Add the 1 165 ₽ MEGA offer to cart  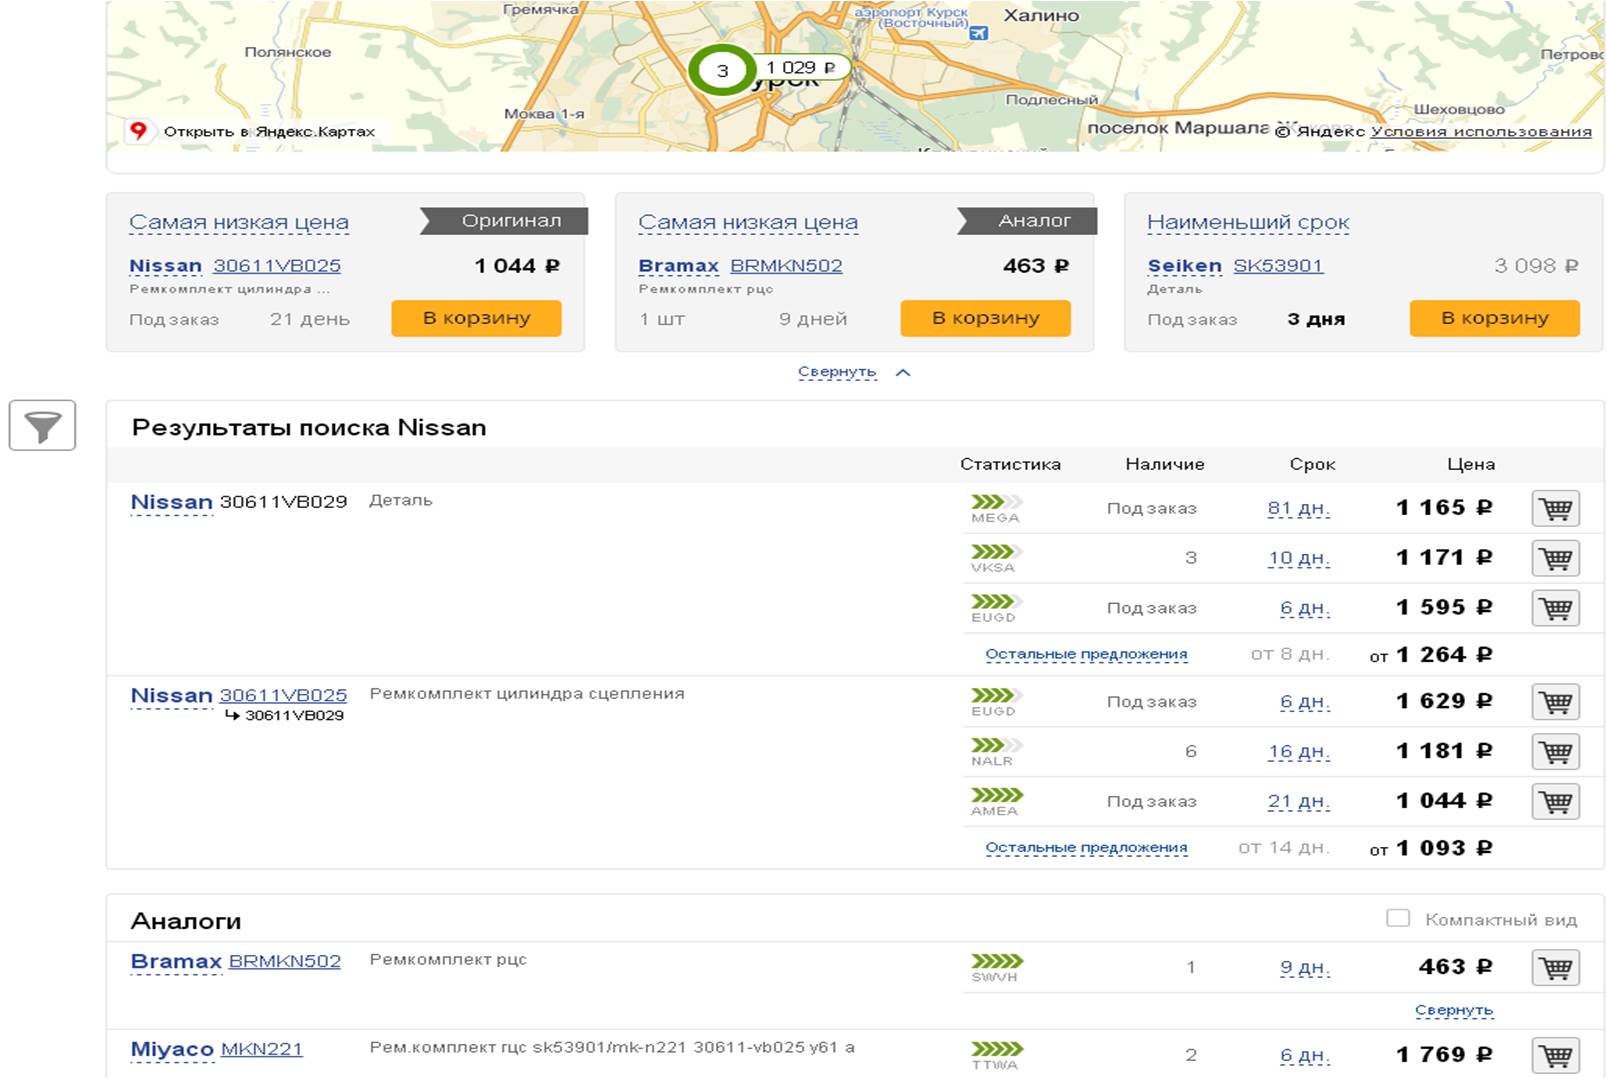(1555, 508)
